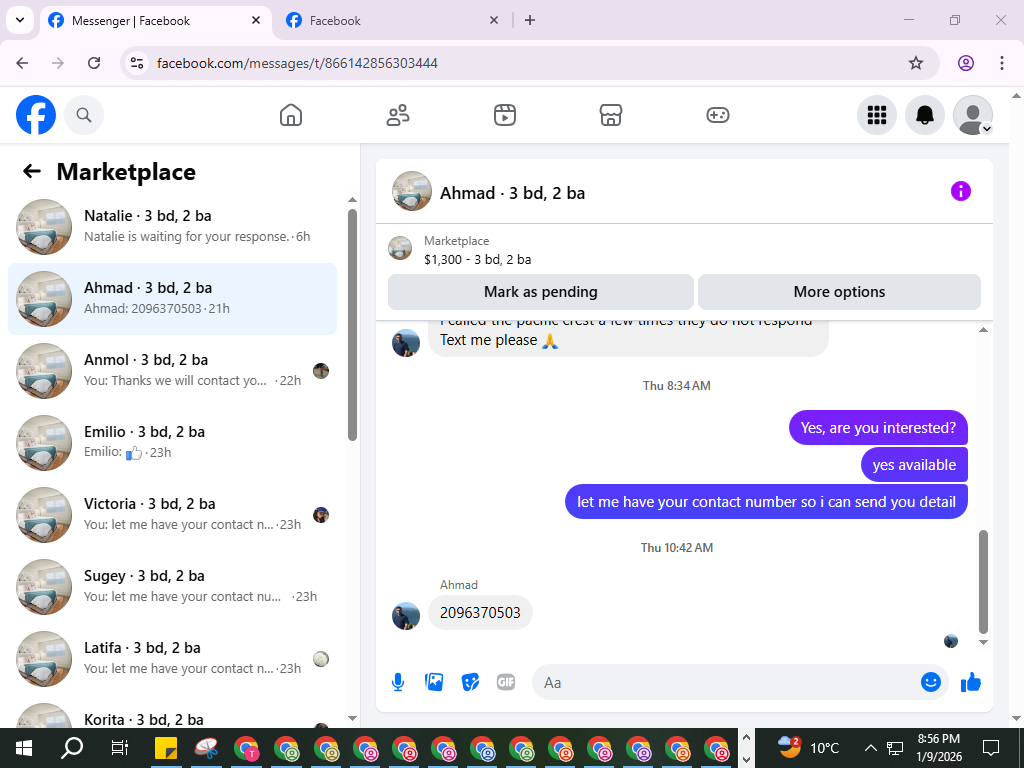Click the More options button
Viewport: 1024px width, 768px height.
pos(839,292)
